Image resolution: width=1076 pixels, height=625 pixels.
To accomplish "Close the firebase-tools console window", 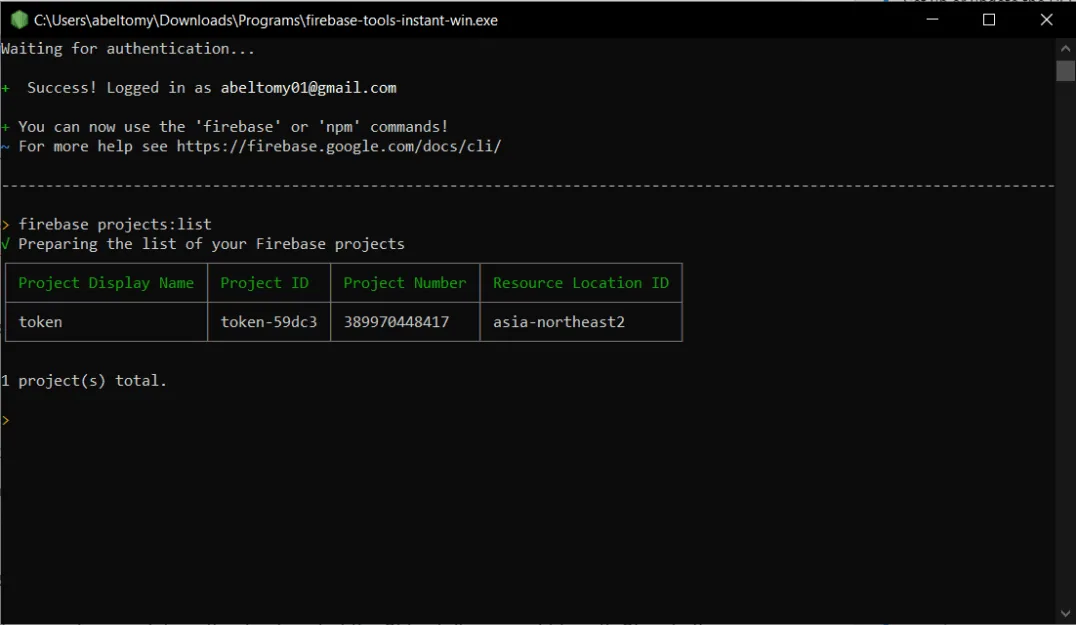I will [1046, 19].
